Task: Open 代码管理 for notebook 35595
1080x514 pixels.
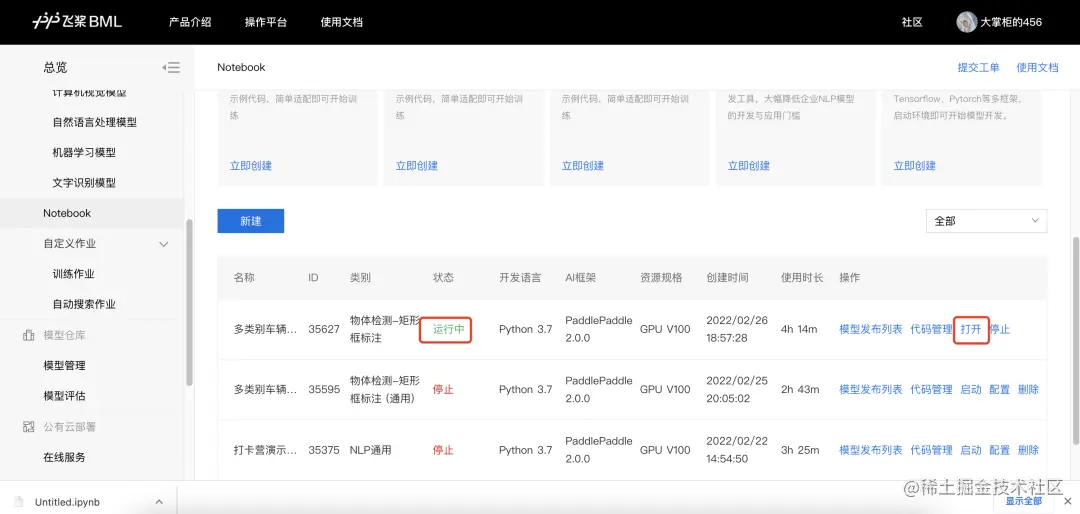Action: pos(931,390)
